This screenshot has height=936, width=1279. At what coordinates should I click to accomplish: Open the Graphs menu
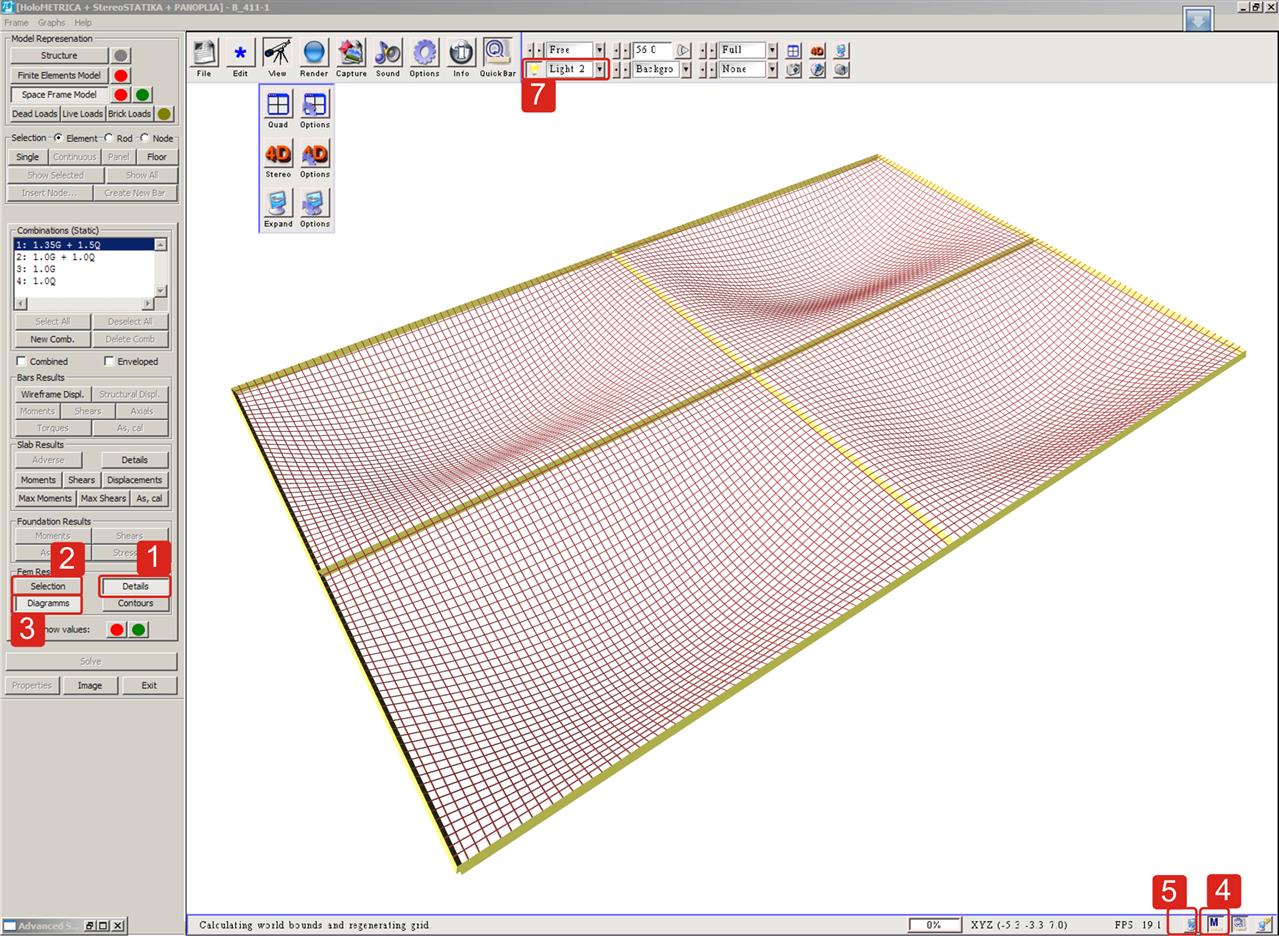coord(51,22)
